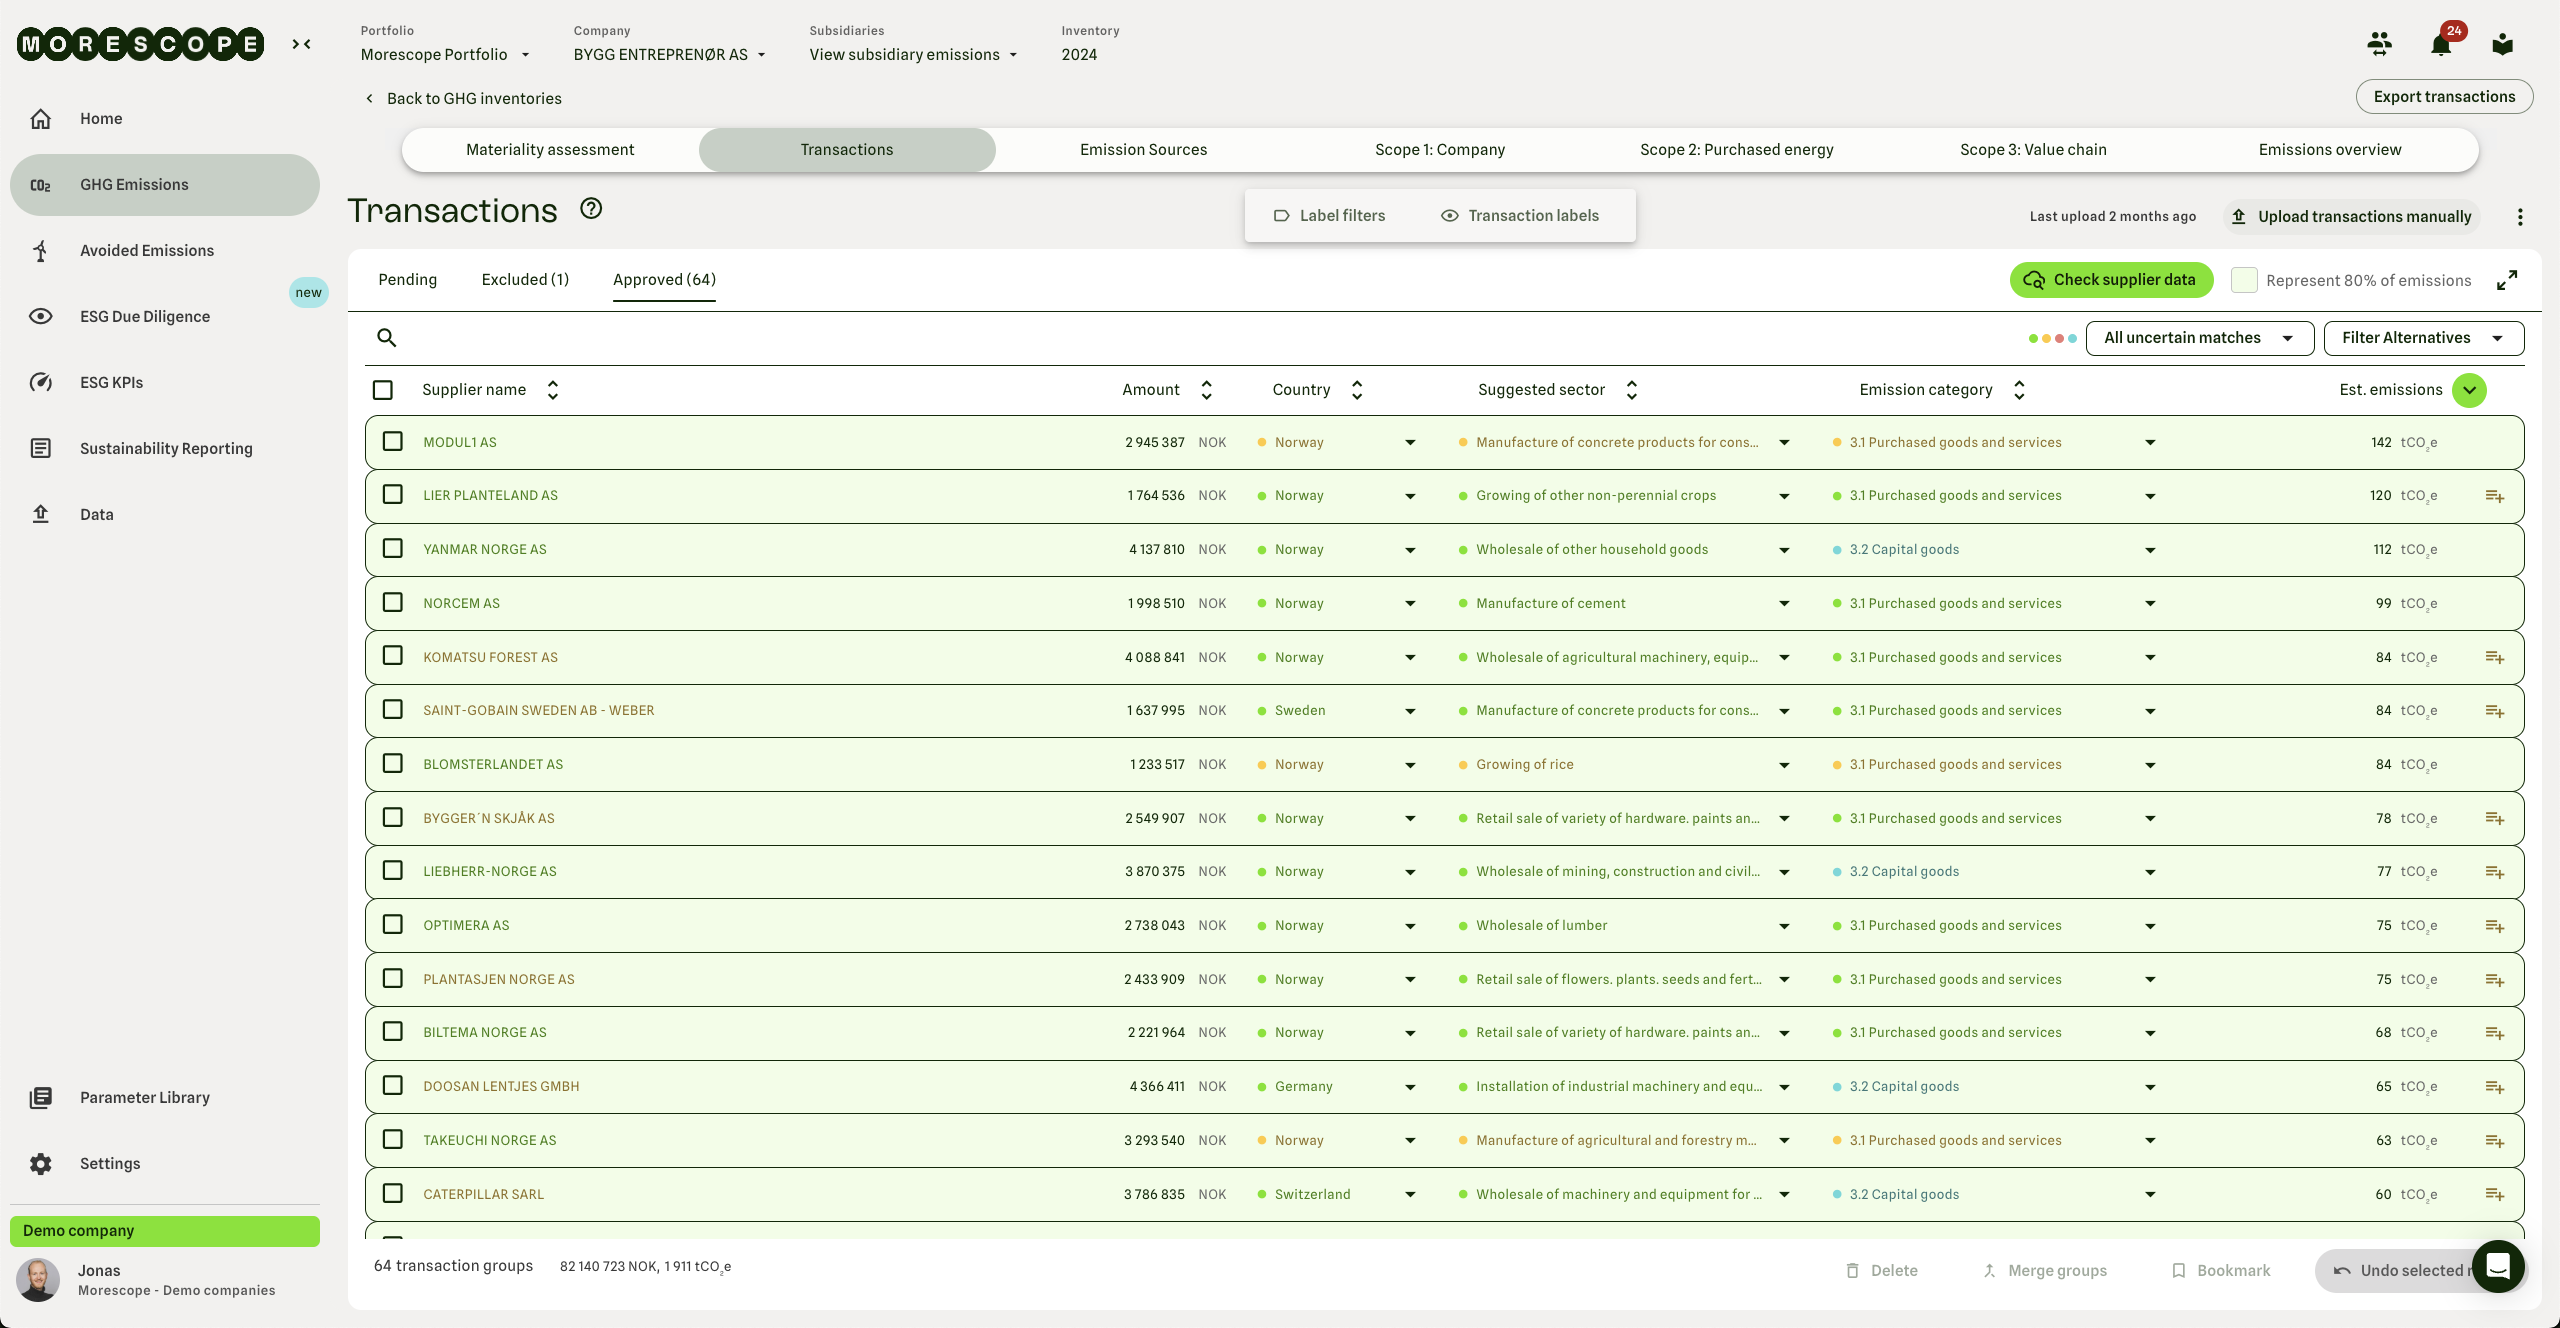The image size is (2560, 1328).
Task: Open the Portfolio dropdown
Action: [x=445, y=55]
